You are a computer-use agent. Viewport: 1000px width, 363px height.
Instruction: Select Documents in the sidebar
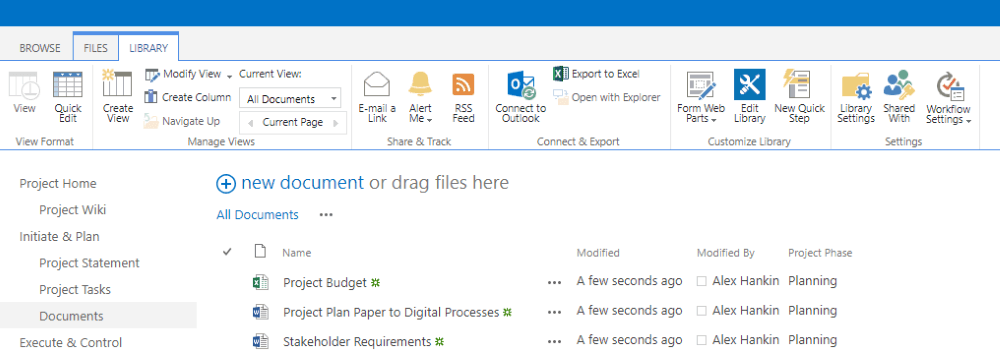click(71, 316)
